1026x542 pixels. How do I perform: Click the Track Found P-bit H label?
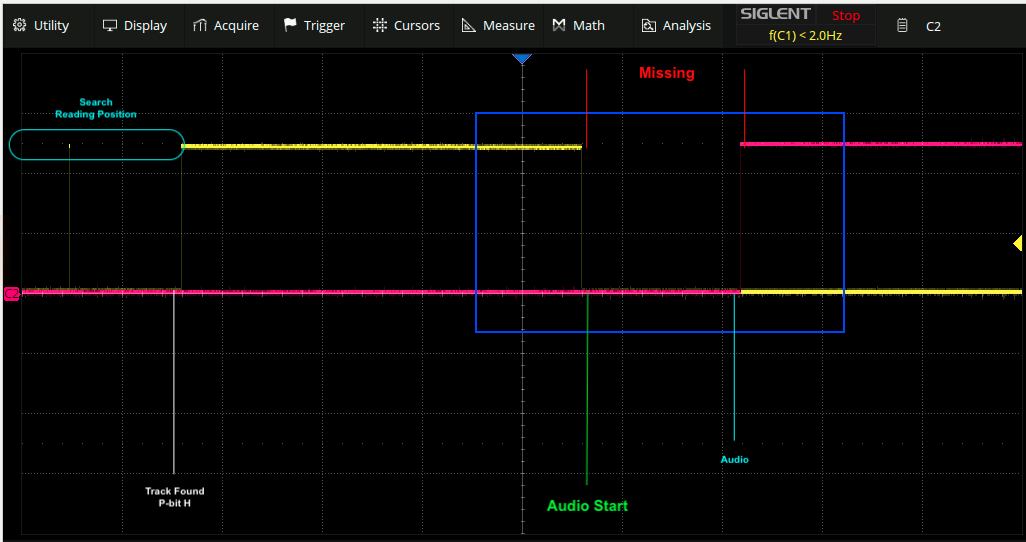(174, 497)
